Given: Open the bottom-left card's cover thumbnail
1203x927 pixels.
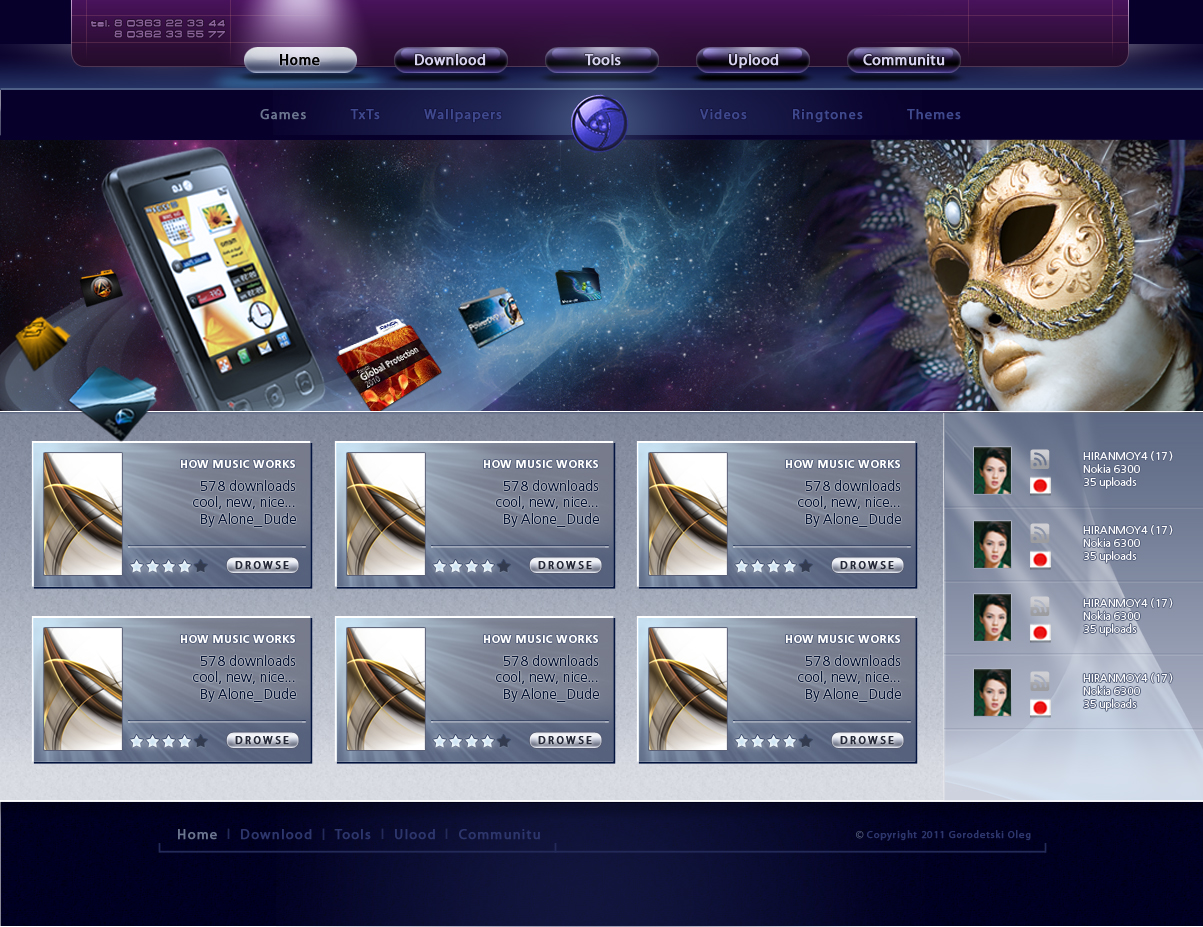Looking at the screenshot, I should (83, 689).
